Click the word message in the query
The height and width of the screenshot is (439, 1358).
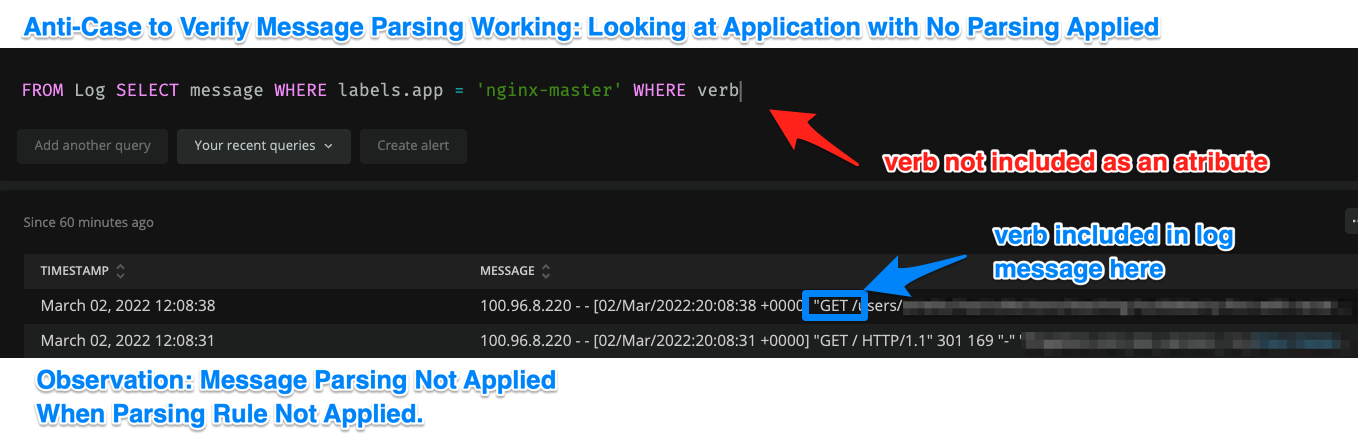(x=226, y=91)
